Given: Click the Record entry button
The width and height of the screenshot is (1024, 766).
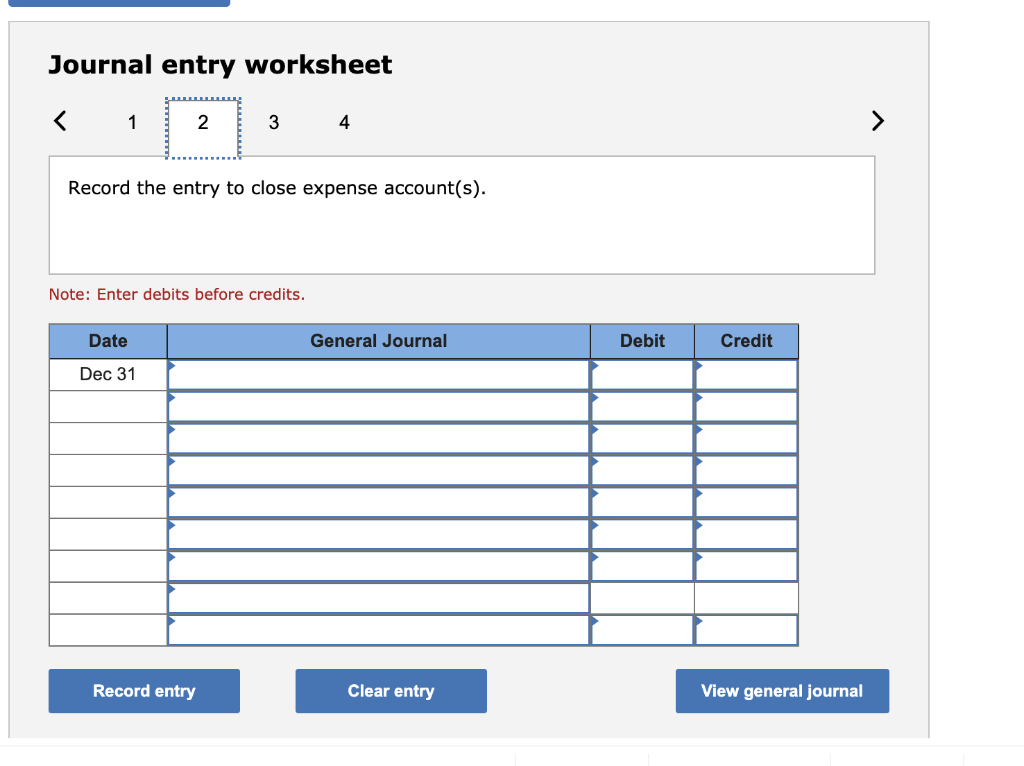Looking at the screenshot, I should [x=144, y=691].
